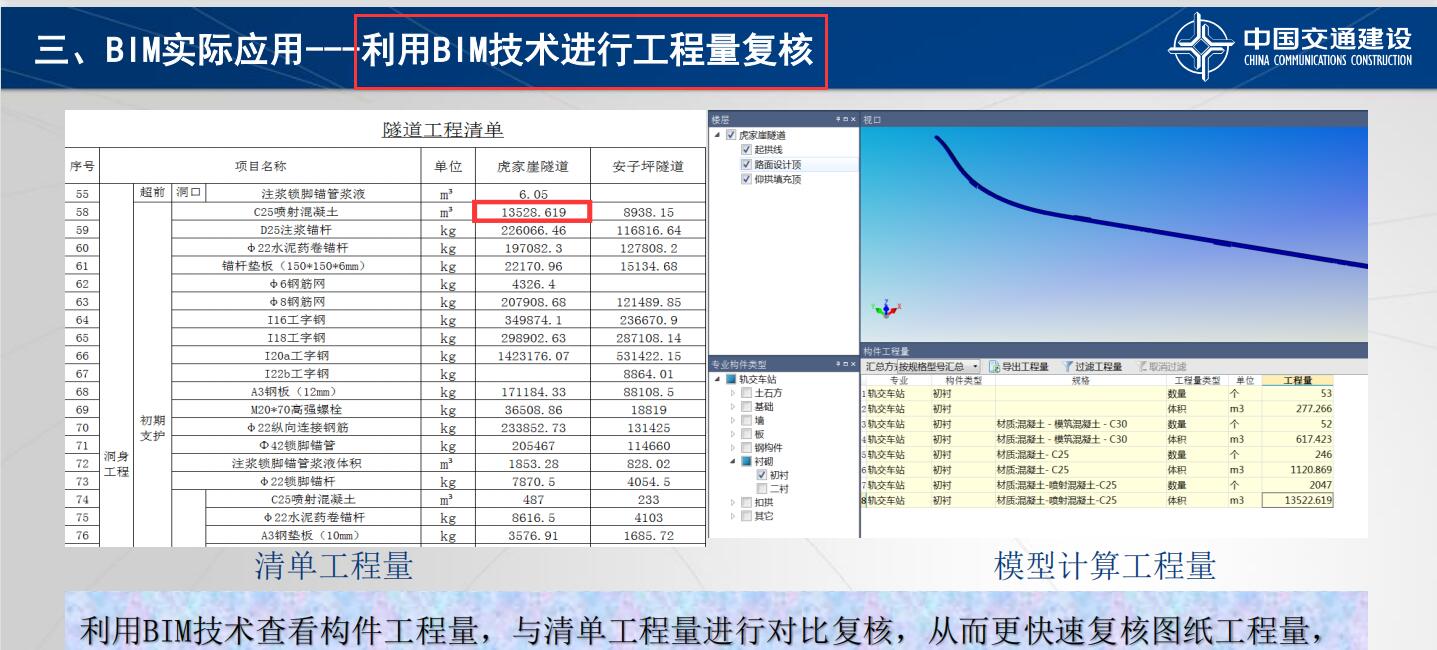Click the China Communications Construction logo
The width and height of the screenshot is (1437, 650).
1292,46
